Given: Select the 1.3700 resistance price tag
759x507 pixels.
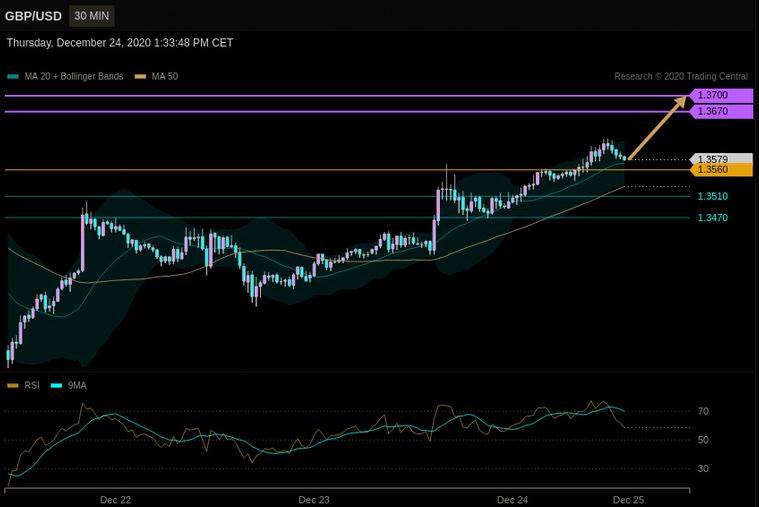Looking at the screenshot, I should point(721,95).
